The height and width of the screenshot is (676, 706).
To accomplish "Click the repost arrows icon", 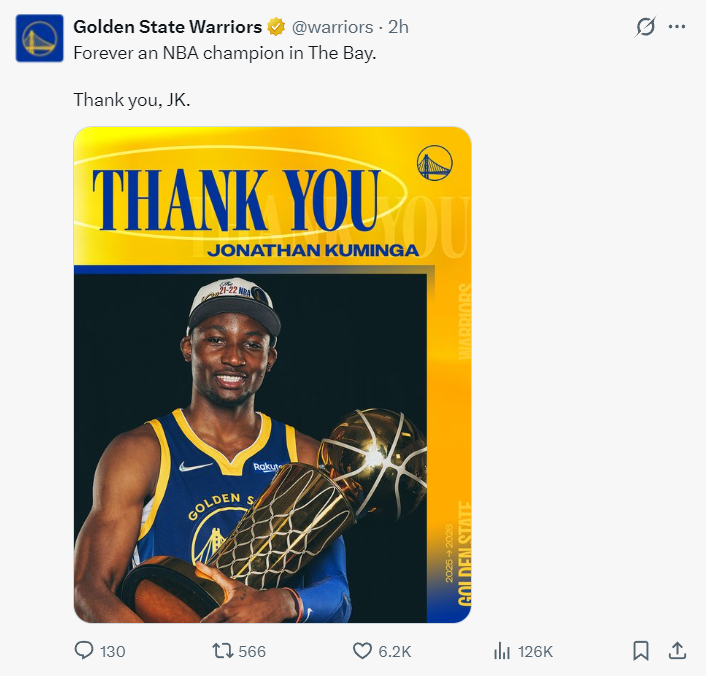I will coord(222,651).
